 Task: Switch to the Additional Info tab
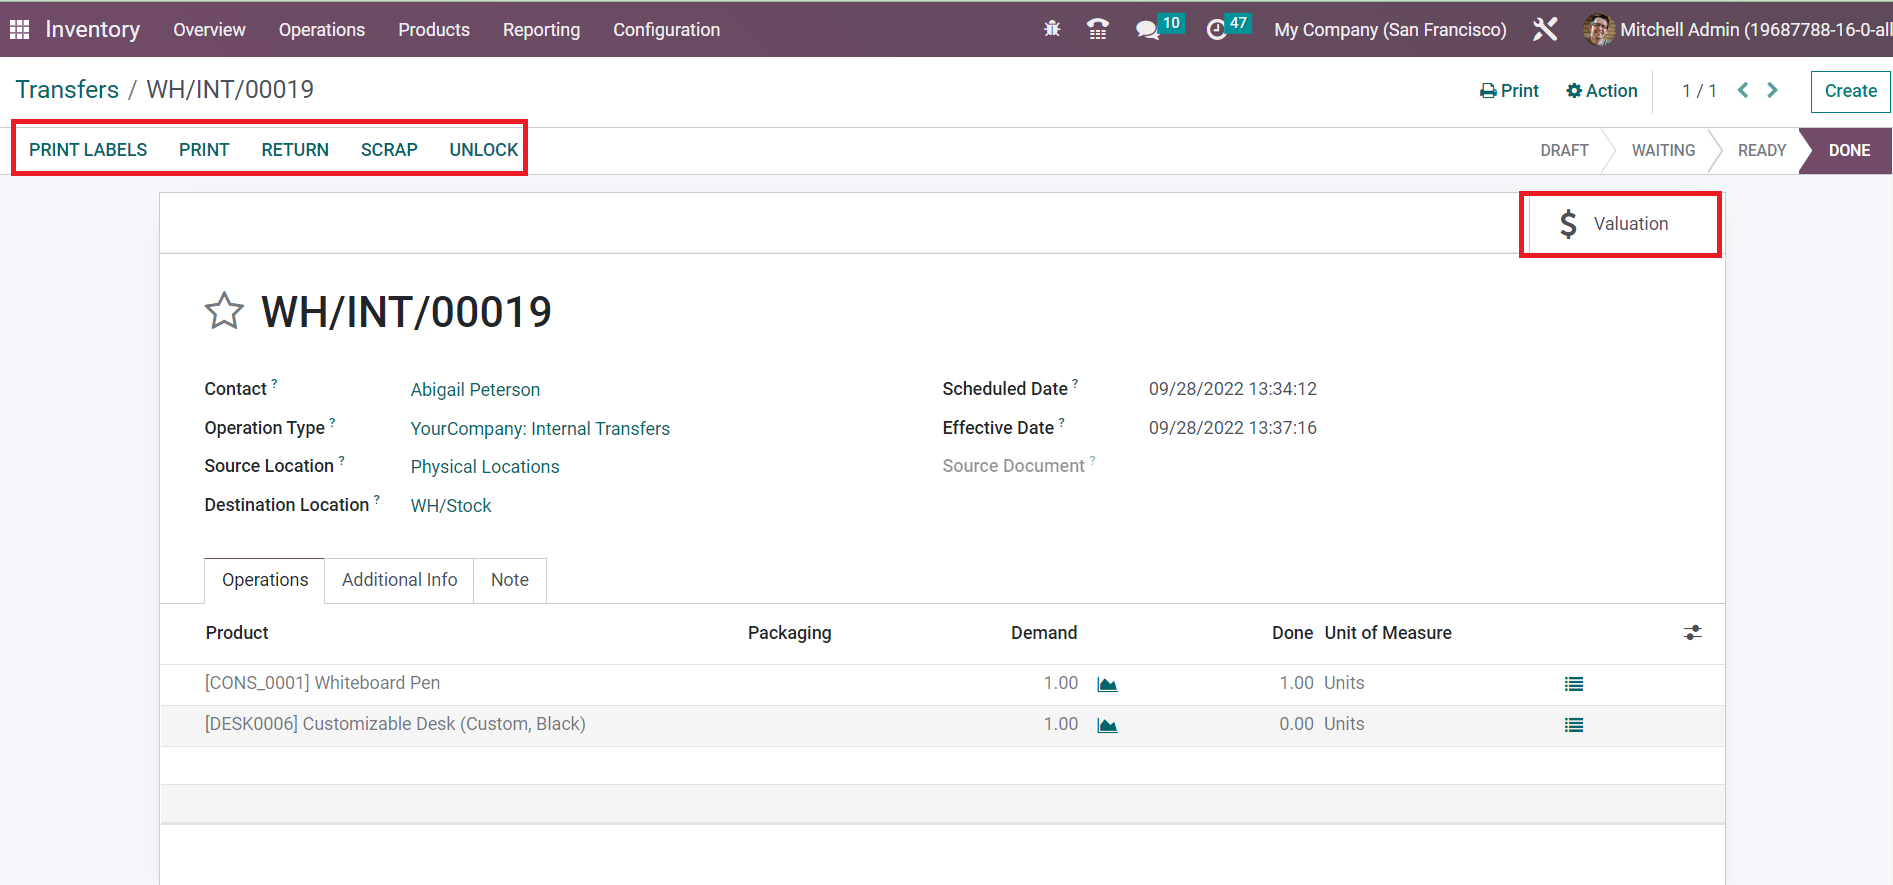pos(399,580)
